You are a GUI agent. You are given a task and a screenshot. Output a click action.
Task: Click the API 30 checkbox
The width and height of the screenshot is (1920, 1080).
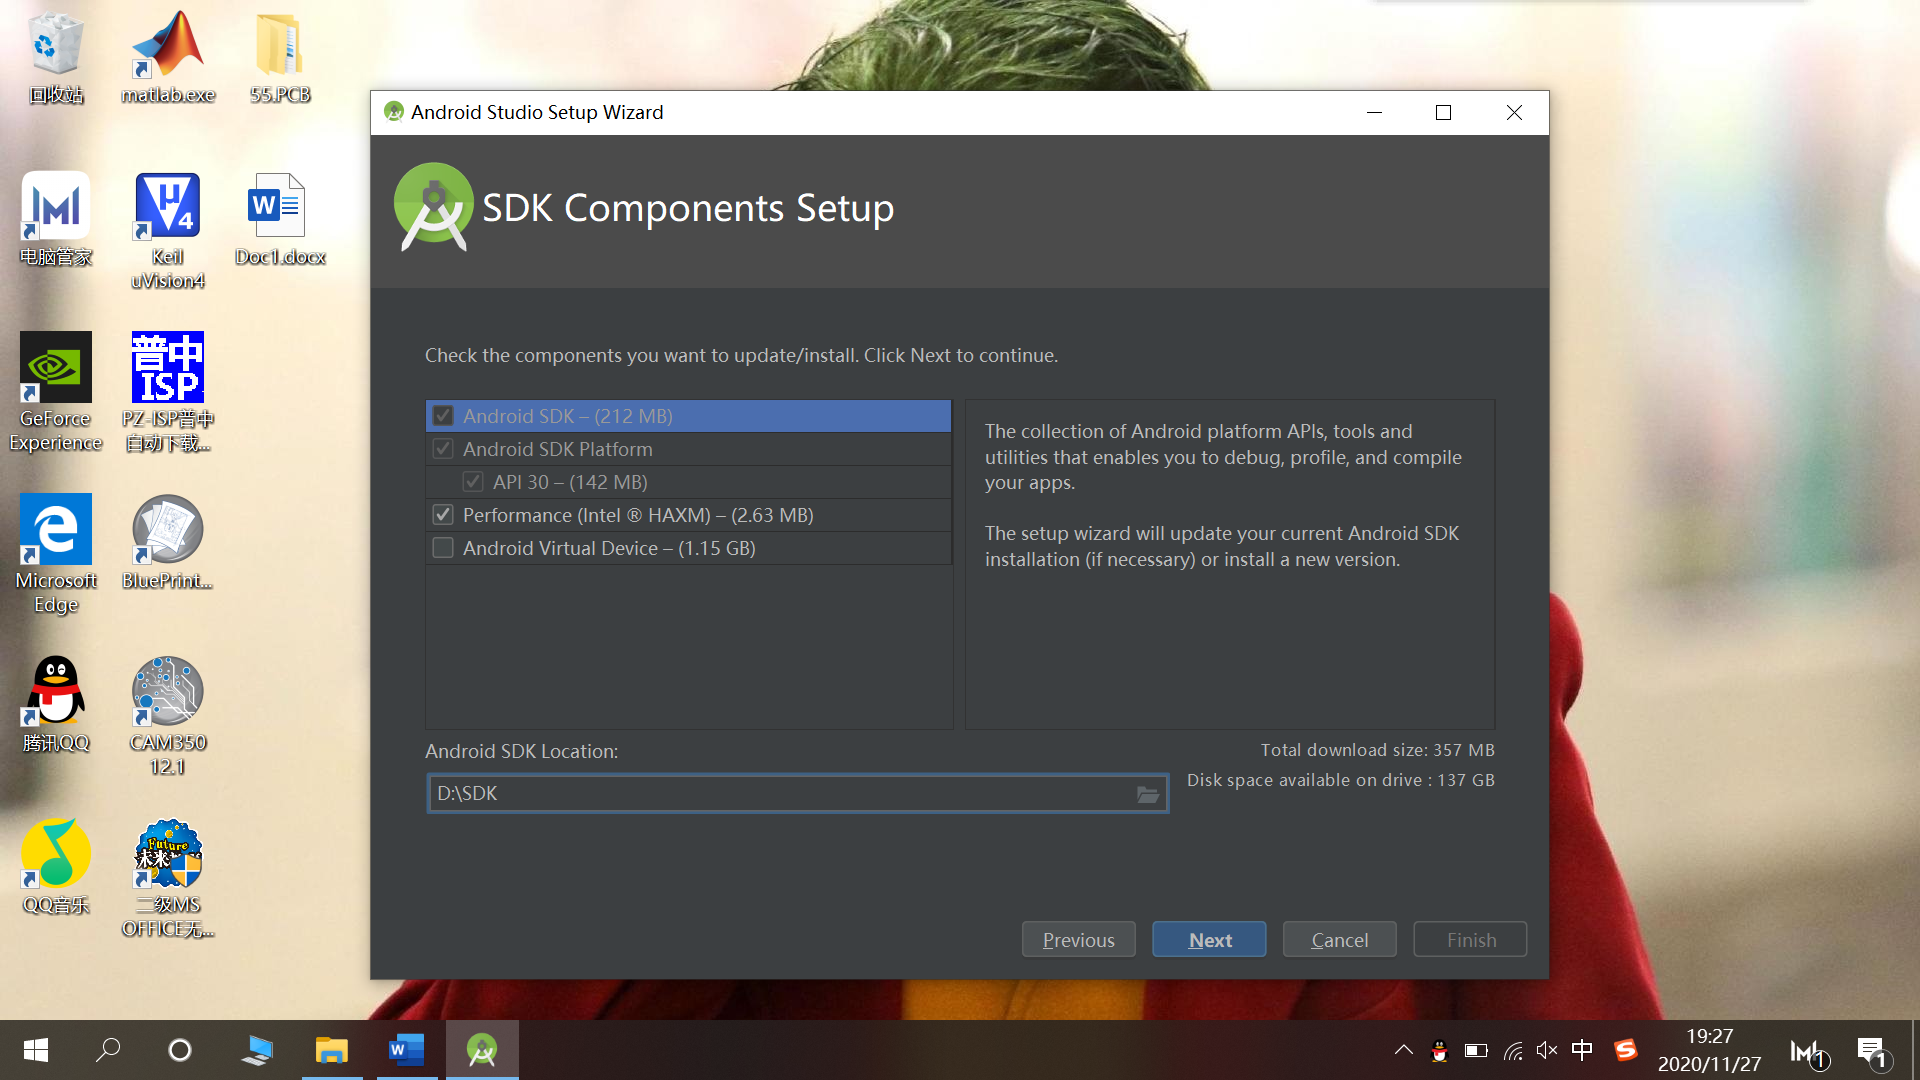pyautogui.click(x=473, y=481)
